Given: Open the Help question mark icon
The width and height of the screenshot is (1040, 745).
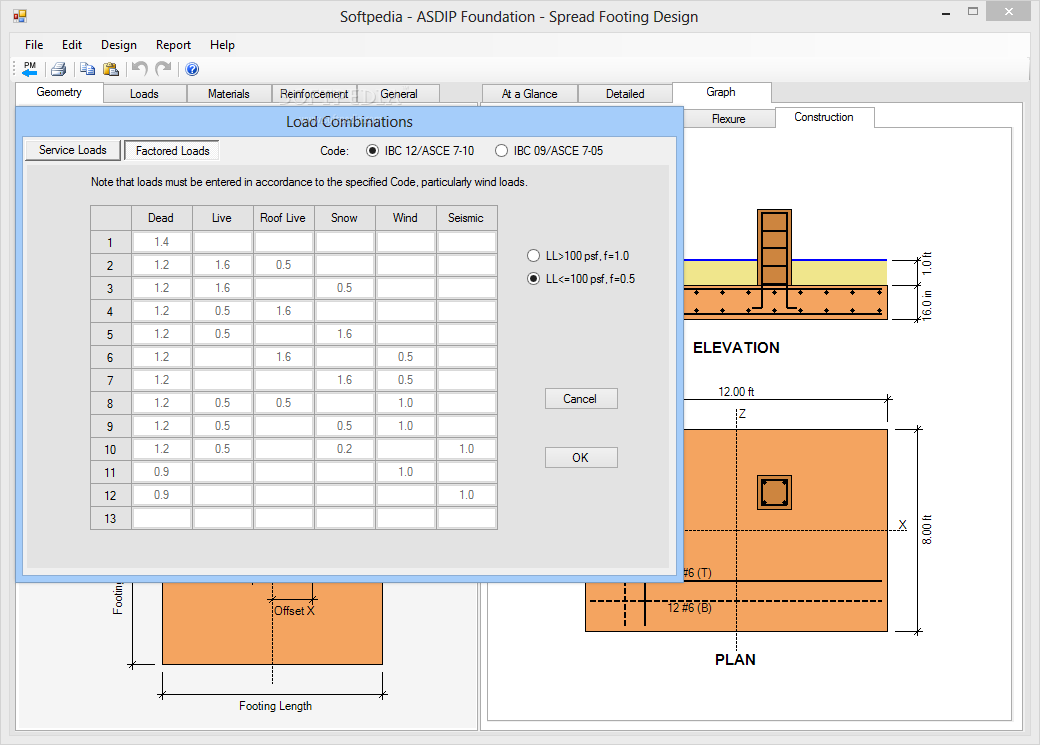Looking at the screenshot, I should (x=192, y=69).
